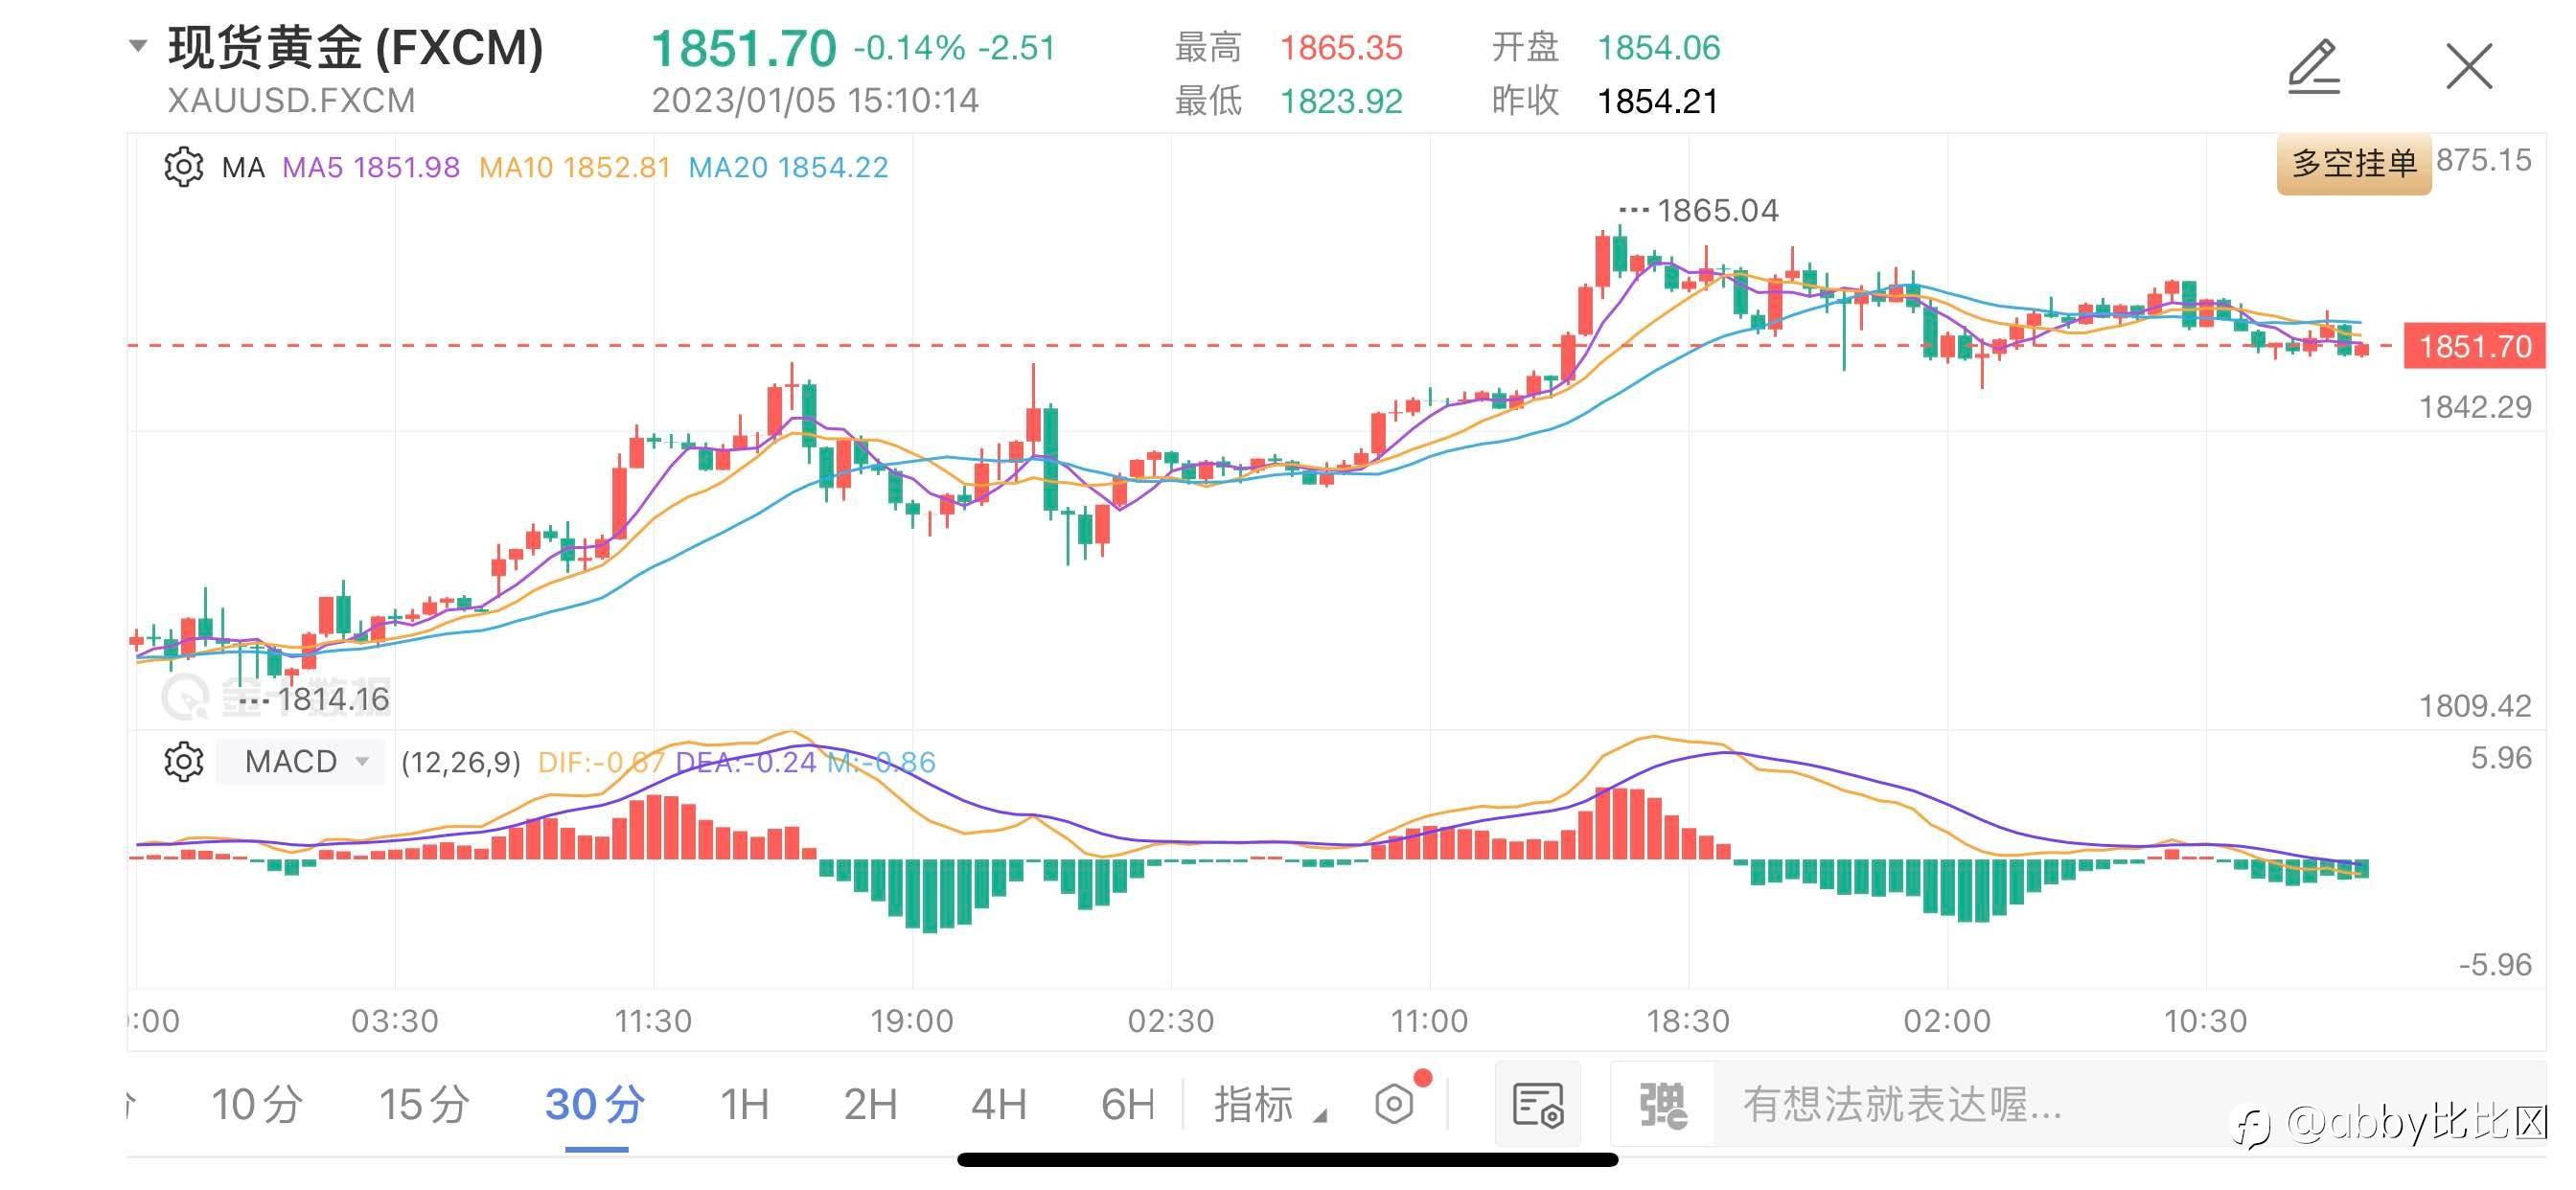Select the 4H timeframe tab
The image size is (2576, 1190).
(x=998, y=1105)
